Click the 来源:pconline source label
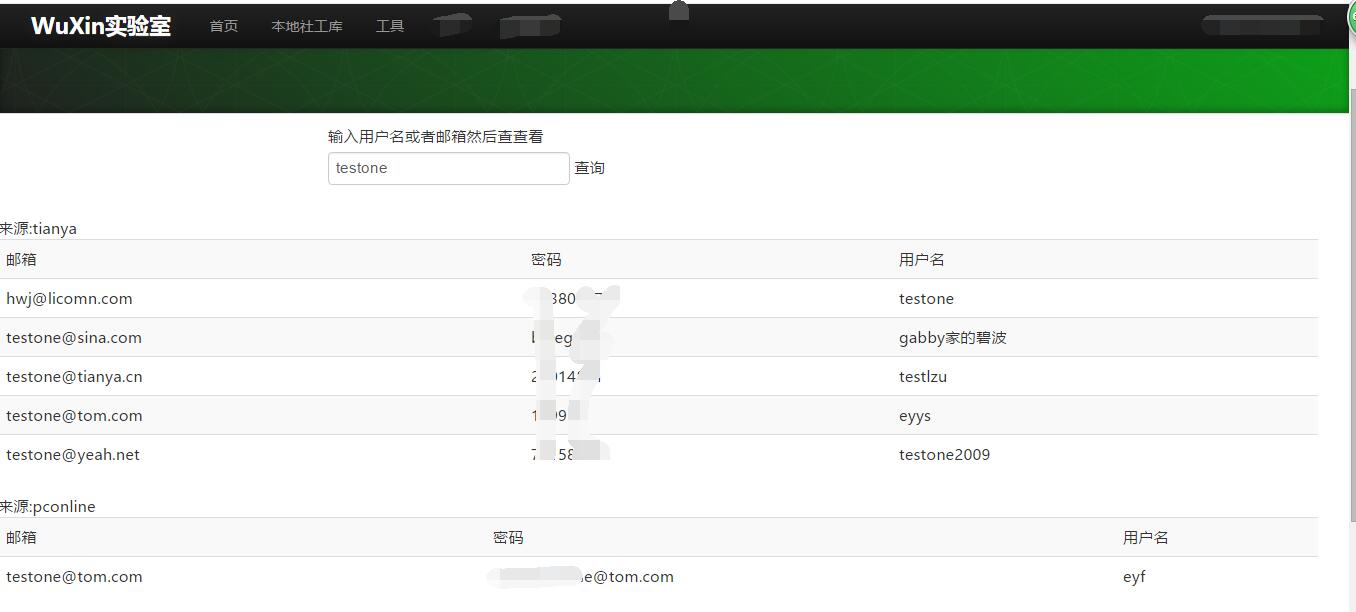 pos(48,506)
